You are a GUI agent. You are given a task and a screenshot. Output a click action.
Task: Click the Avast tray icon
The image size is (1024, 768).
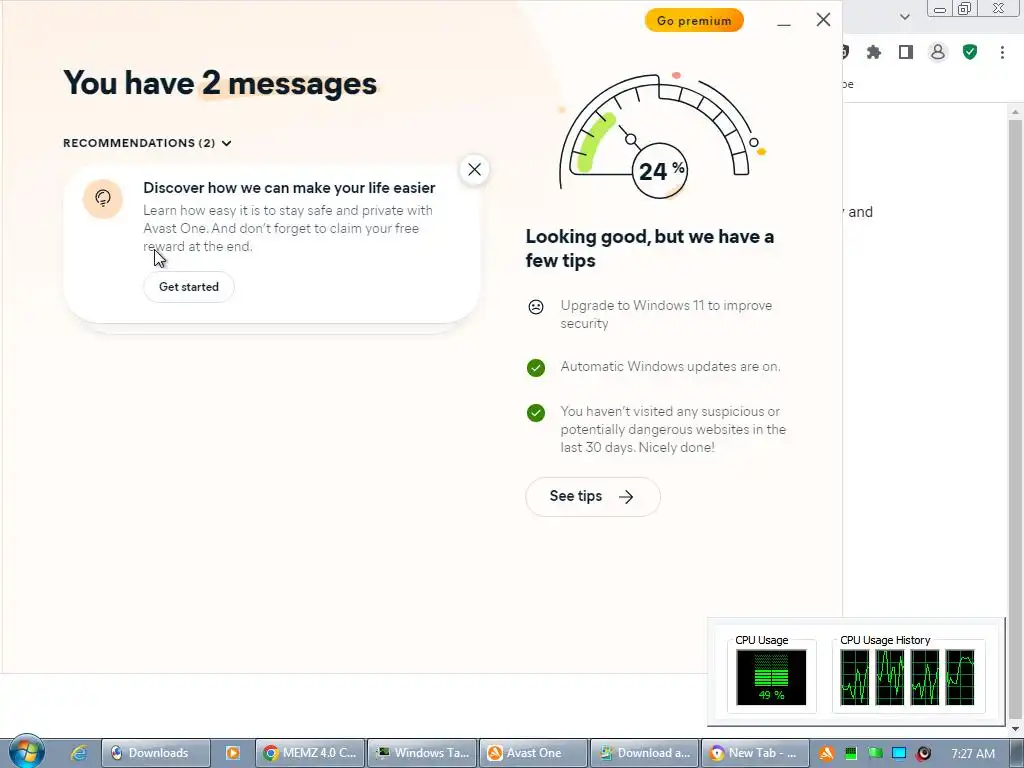click(826, 754)
